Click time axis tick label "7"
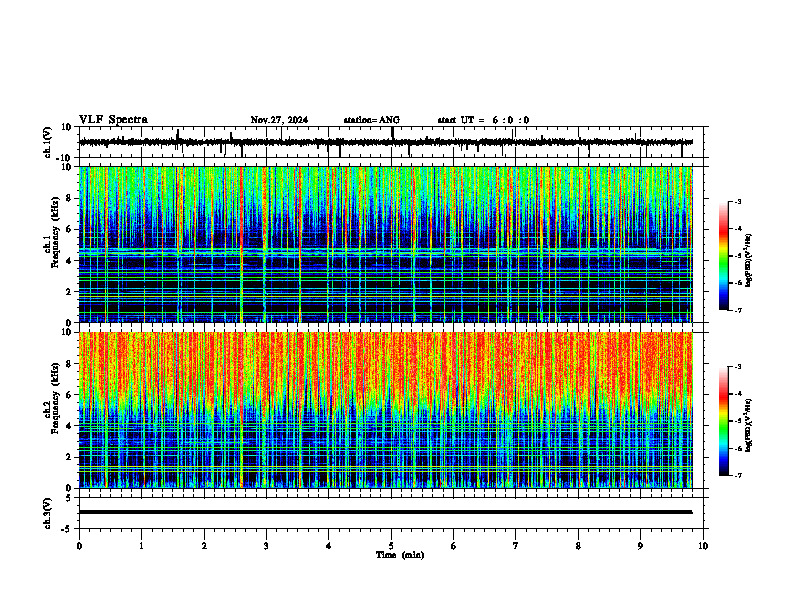The image size is (792, 612). (516, 546)
